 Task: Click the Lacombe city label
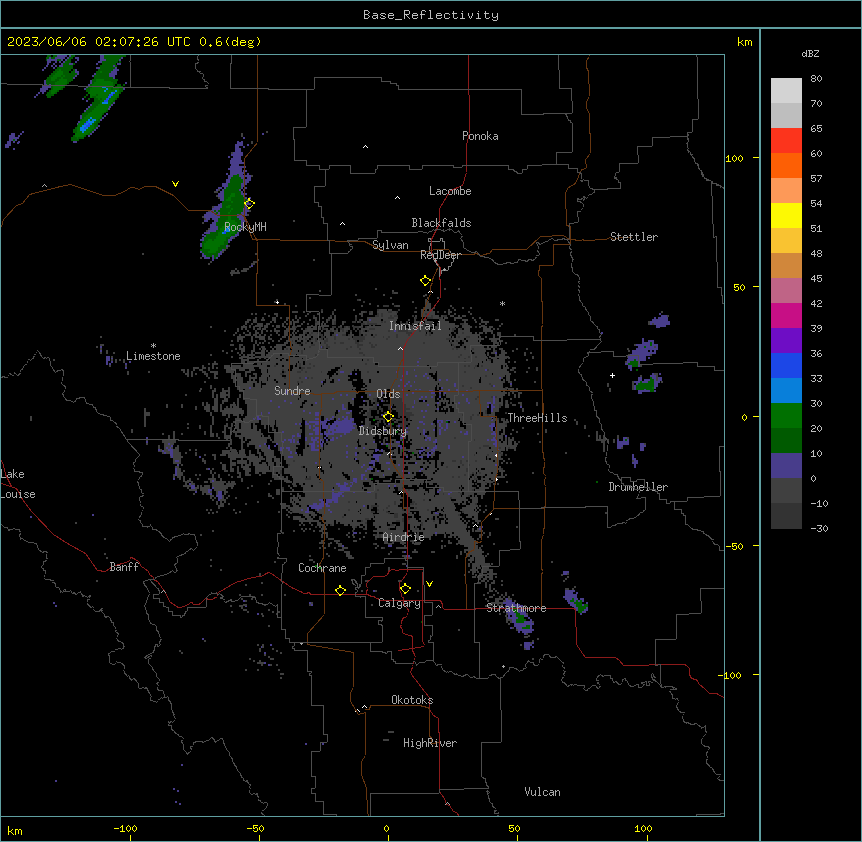tap(450, 191)
